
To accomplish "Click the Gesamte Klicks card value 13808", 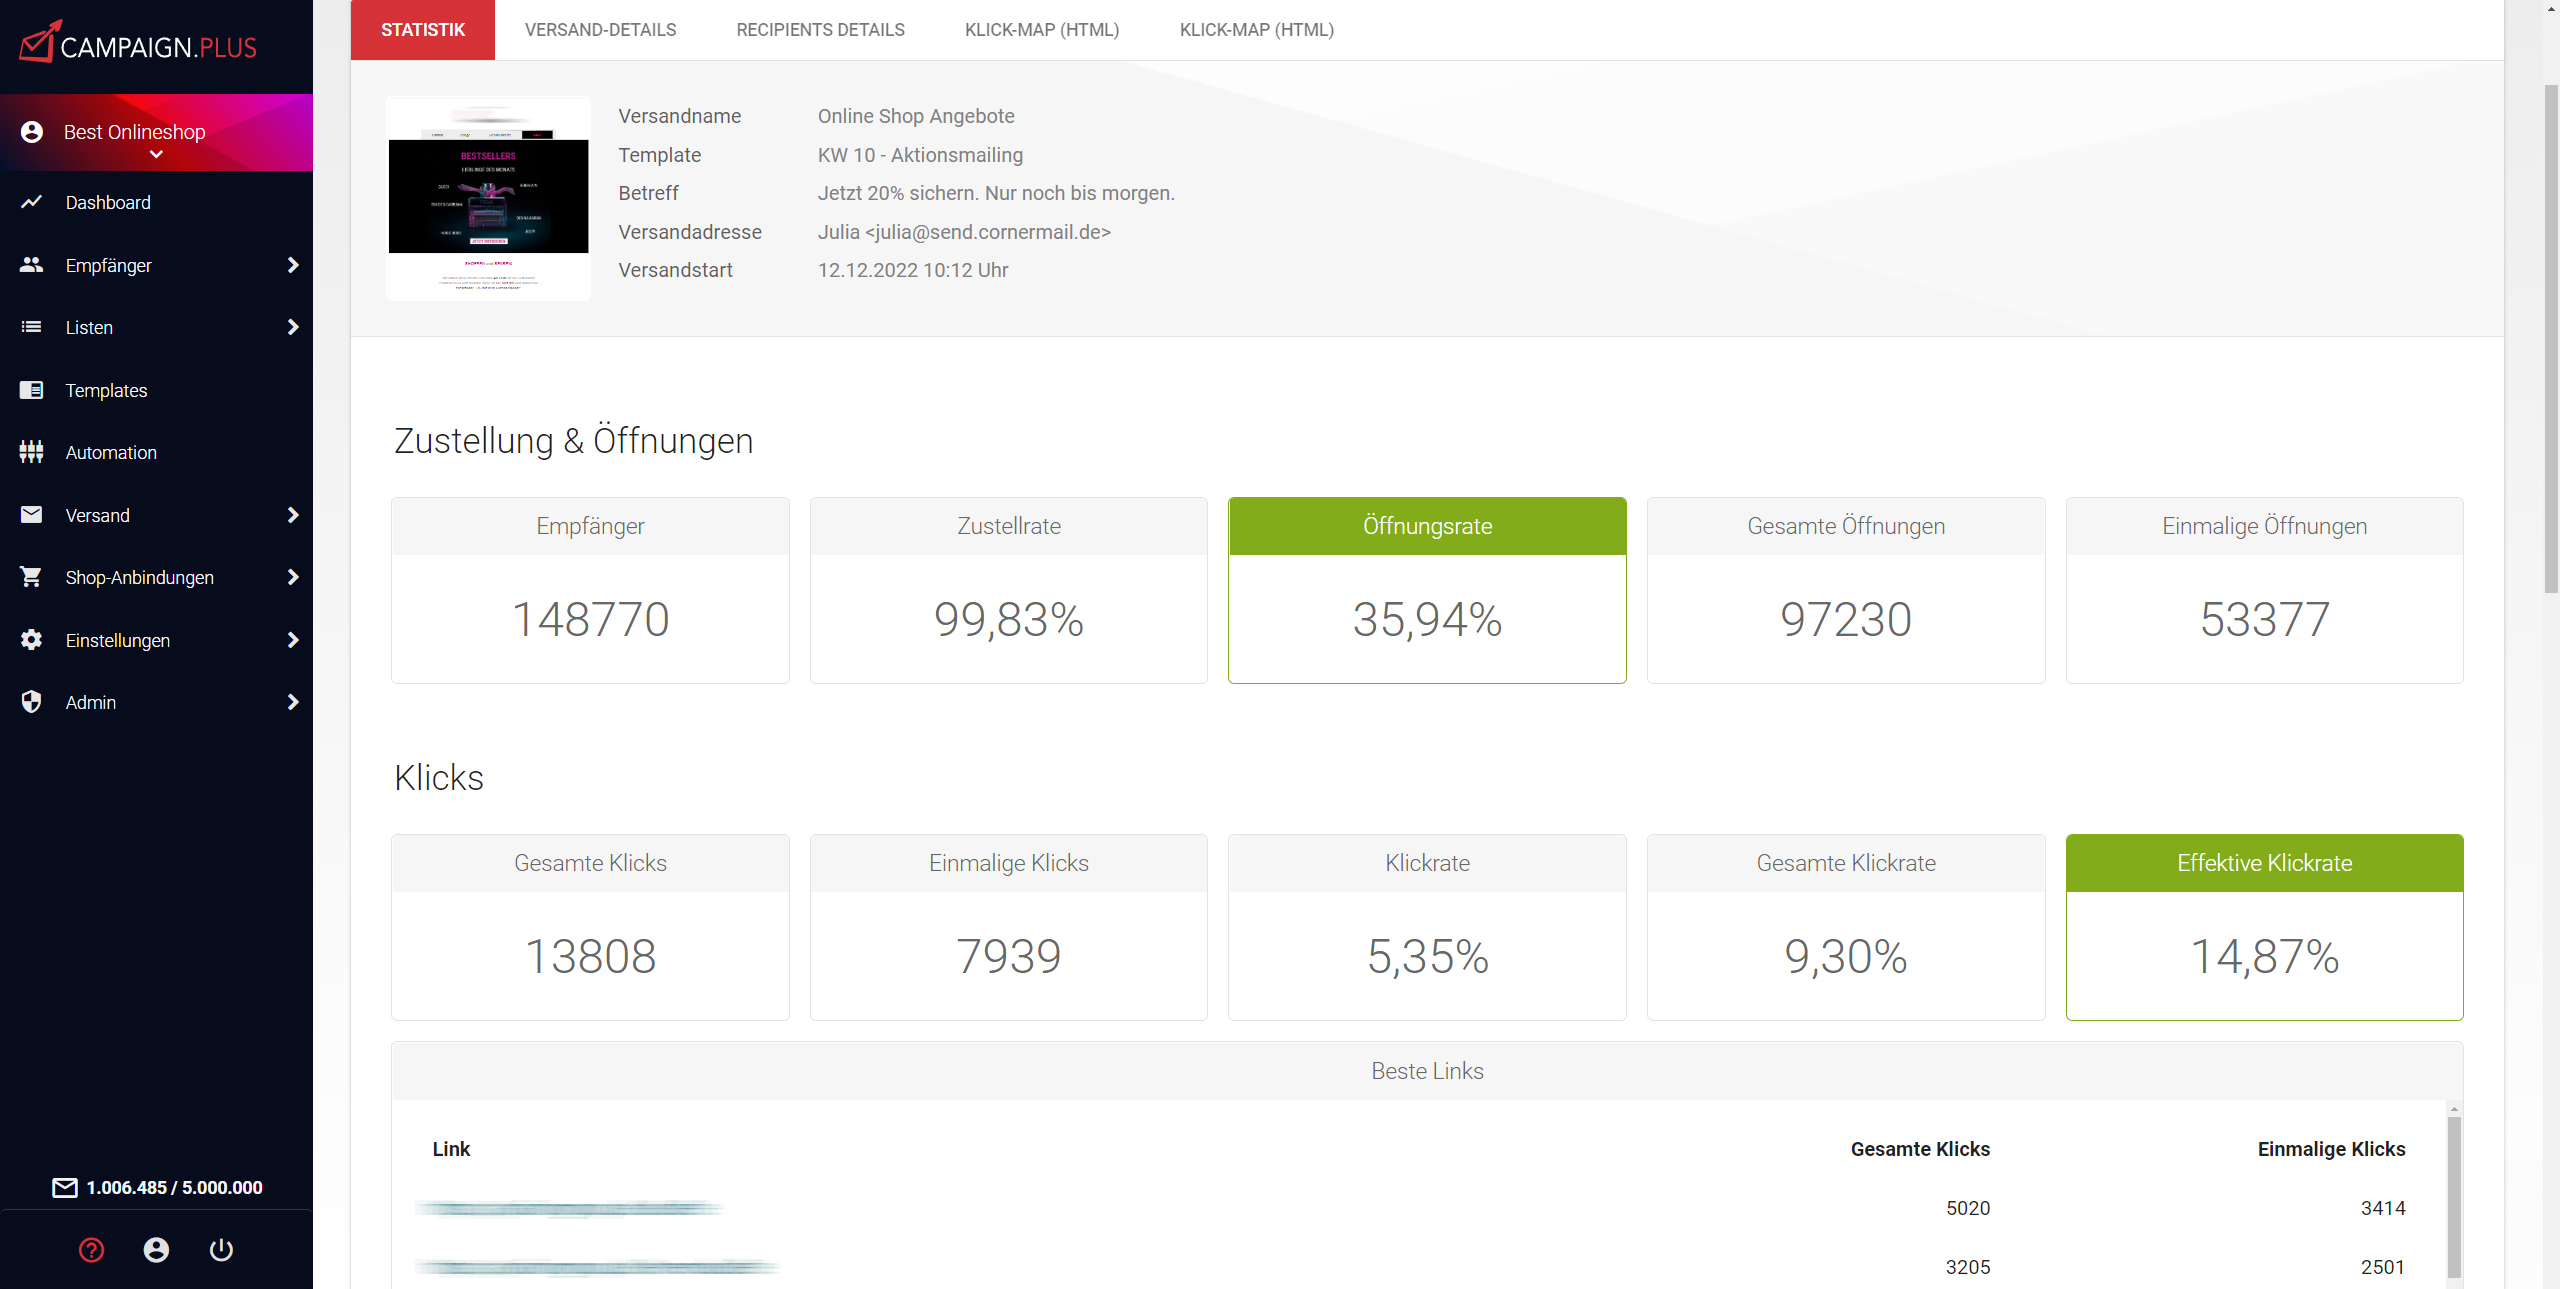I will click(590, 956).
